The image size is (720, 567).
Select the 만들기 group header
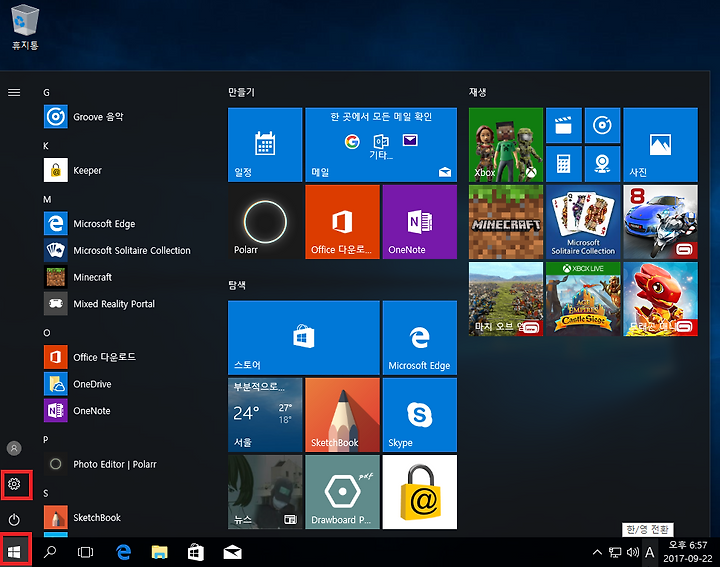(241, 92)
